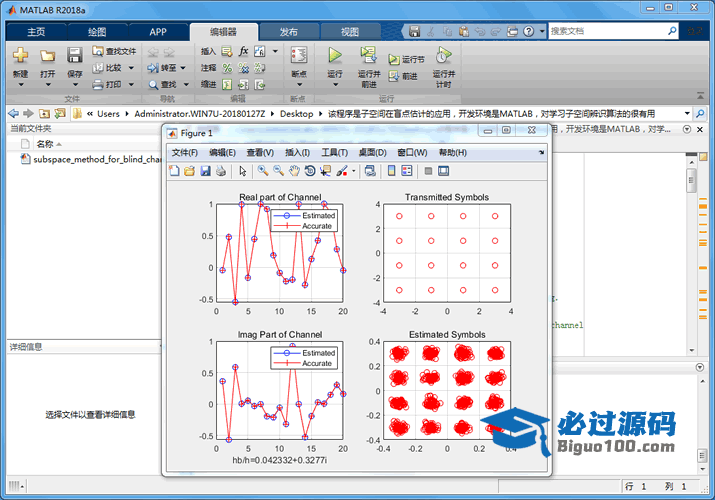Toggle the Pan hand tool
The image size is (715, 500).
[x=295, y=171]
